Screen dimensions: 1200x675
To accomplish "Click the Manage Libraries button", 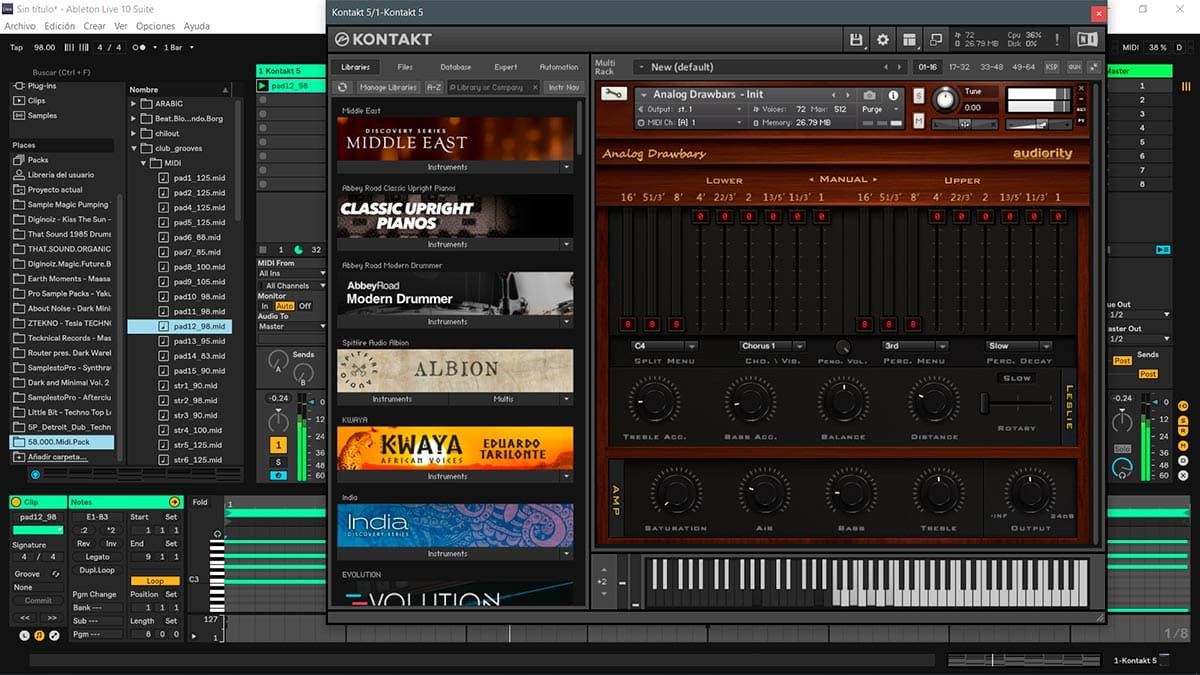I will [387, 87].
